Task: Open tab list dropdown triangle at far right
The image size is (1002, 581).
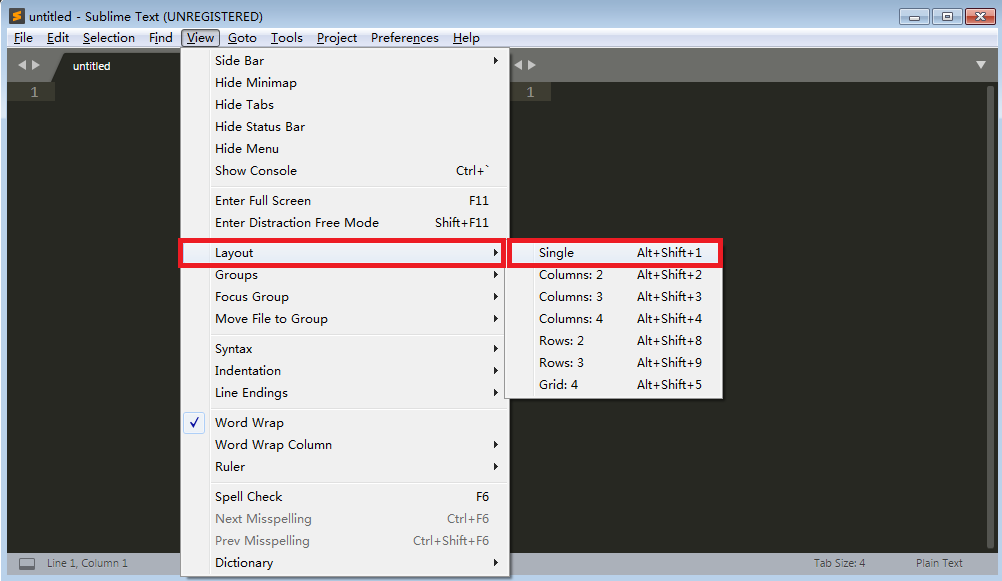Action: (981, 65)
